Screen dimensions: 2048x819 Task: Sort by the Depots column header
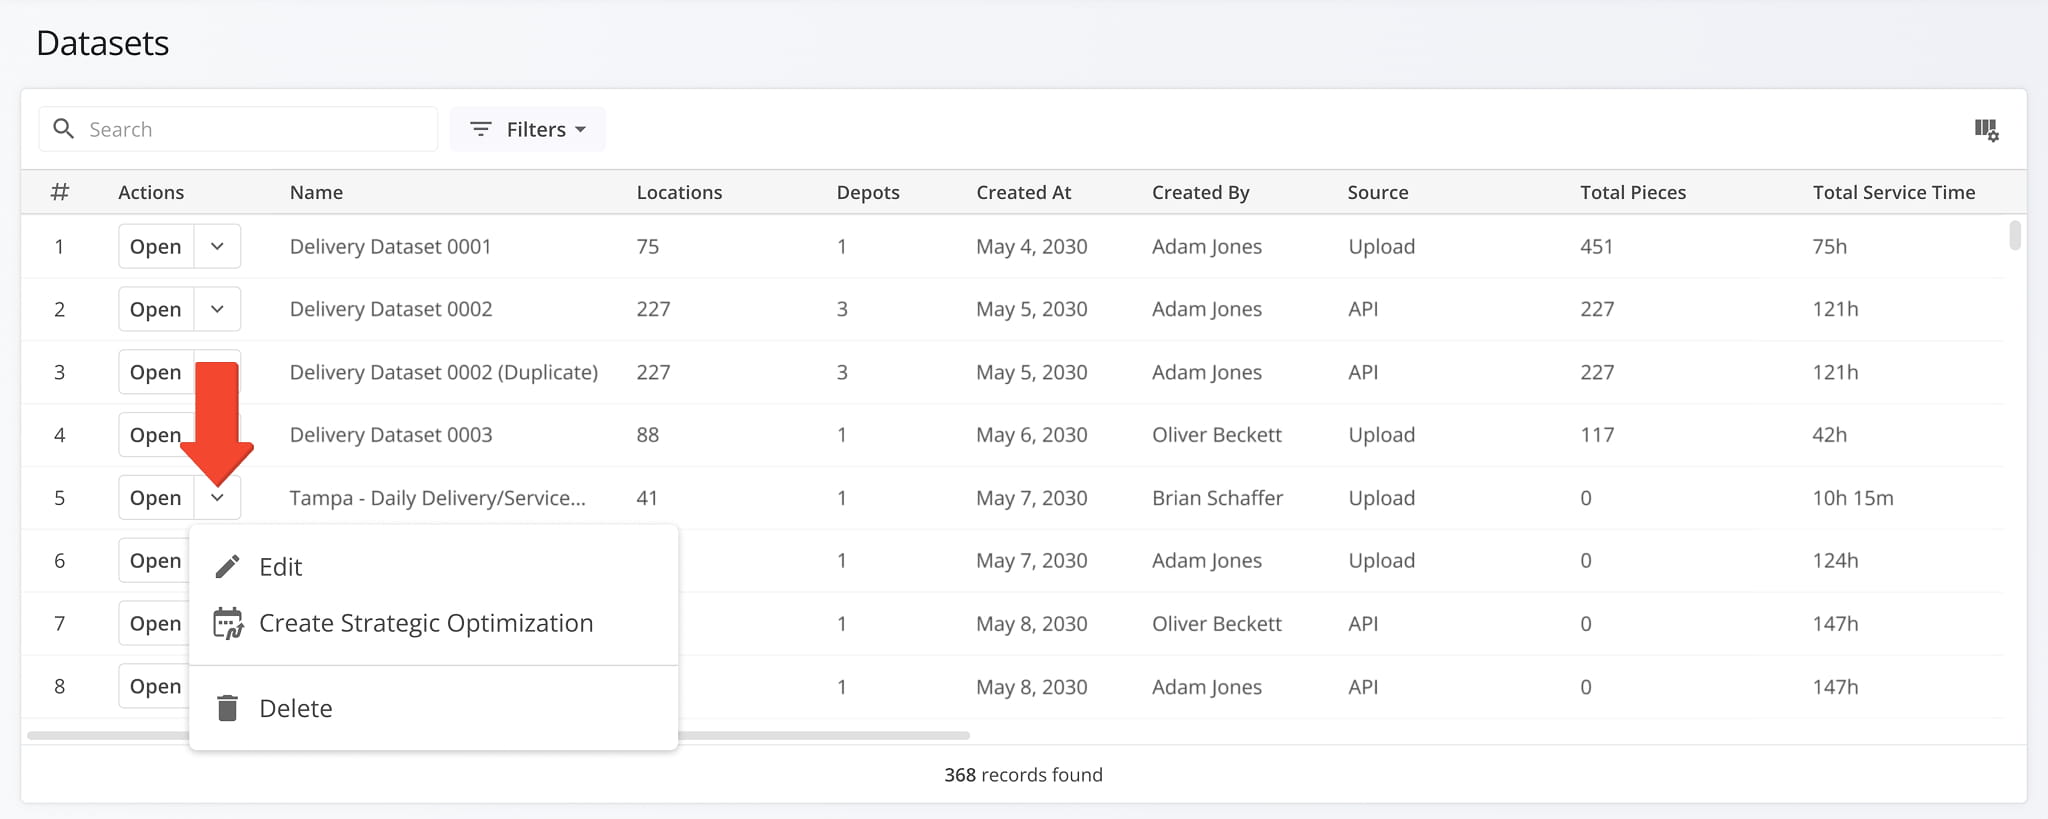[868, 192]
